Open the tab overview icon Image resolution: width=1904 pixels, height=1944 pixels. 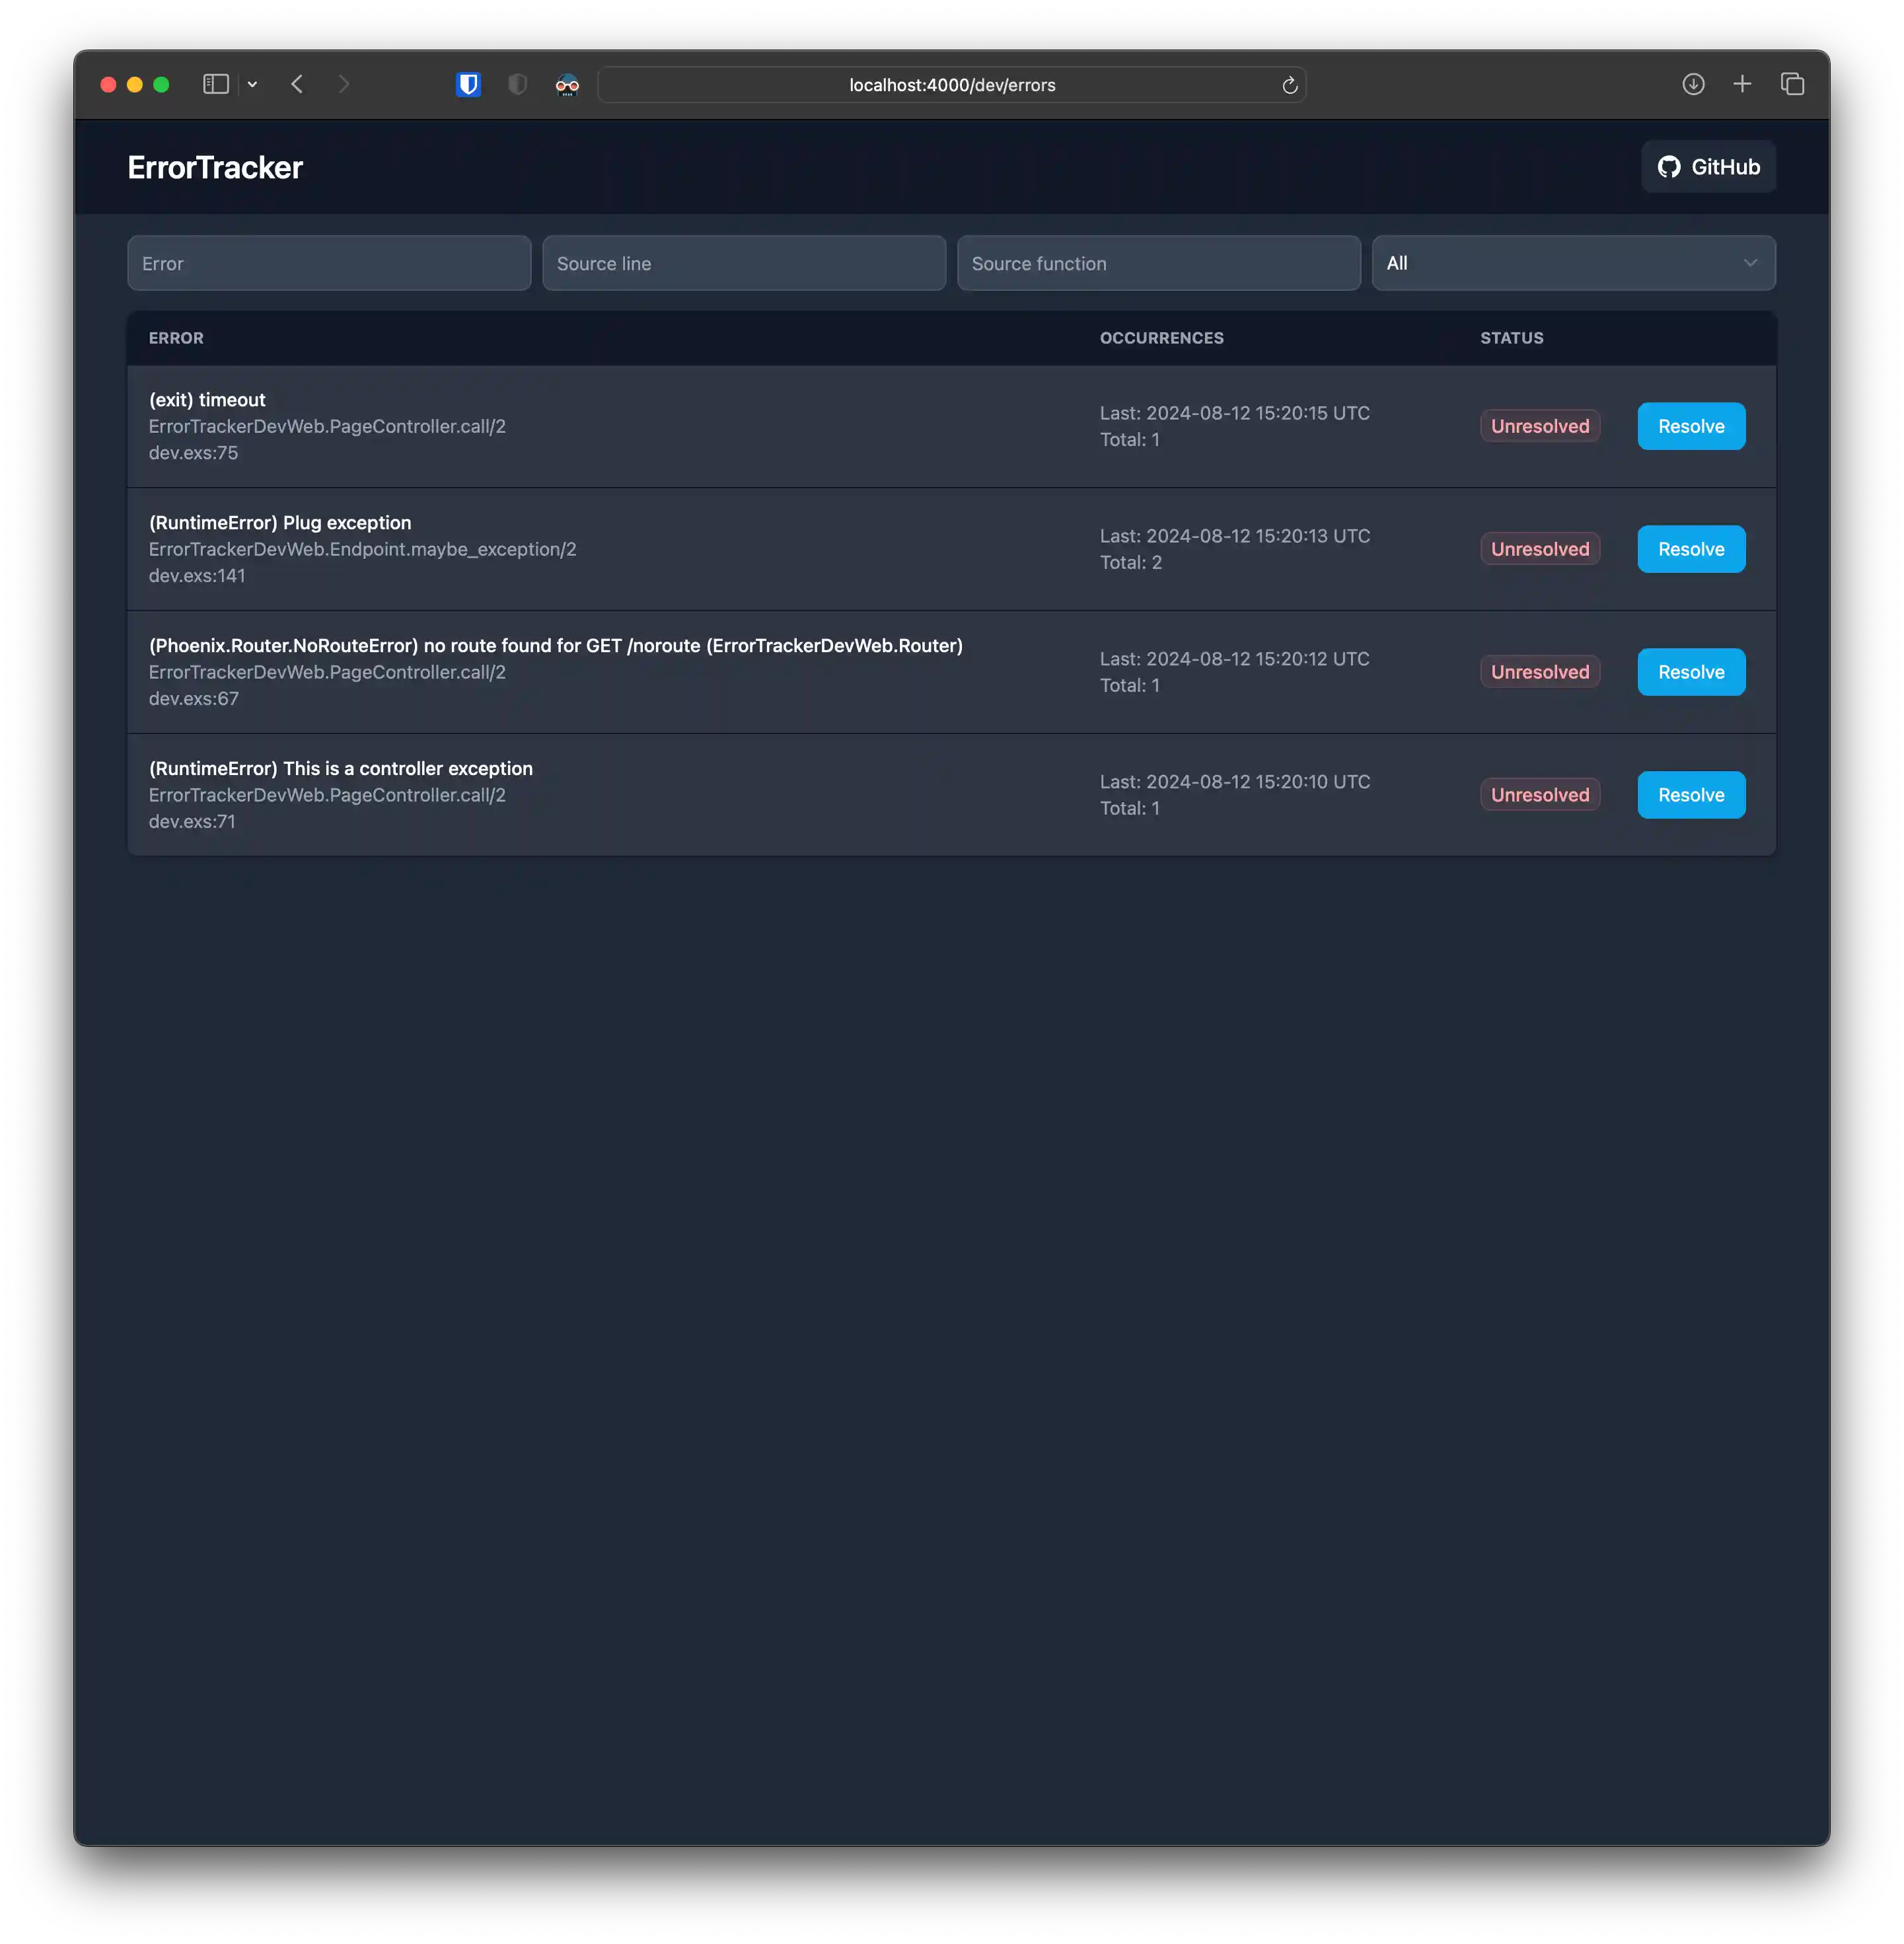tap(1792, 84)
